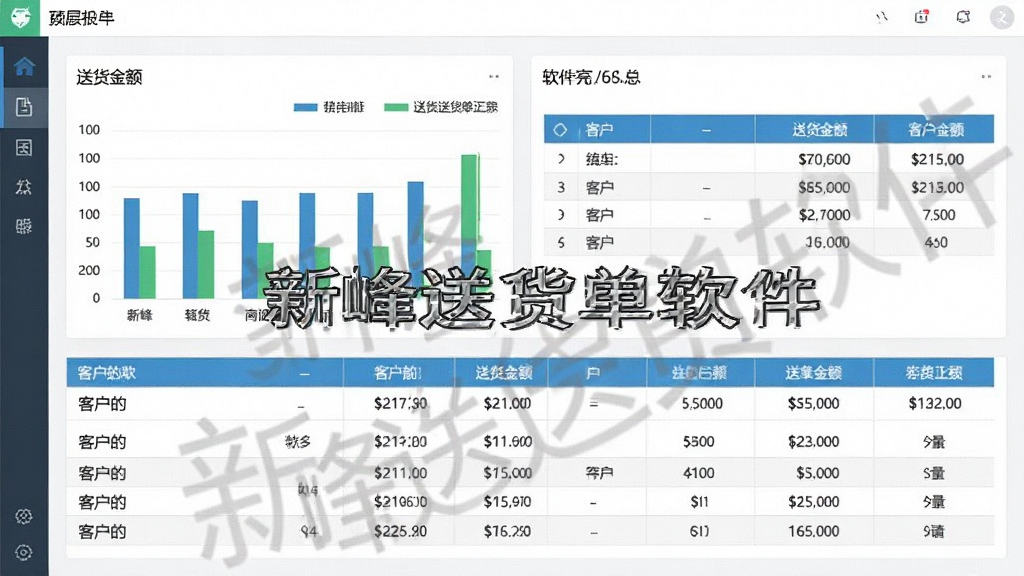Click the $225.90 cell
Image resolution: width=1024 pixels, height=576 pixels.
tap(400, 532)
